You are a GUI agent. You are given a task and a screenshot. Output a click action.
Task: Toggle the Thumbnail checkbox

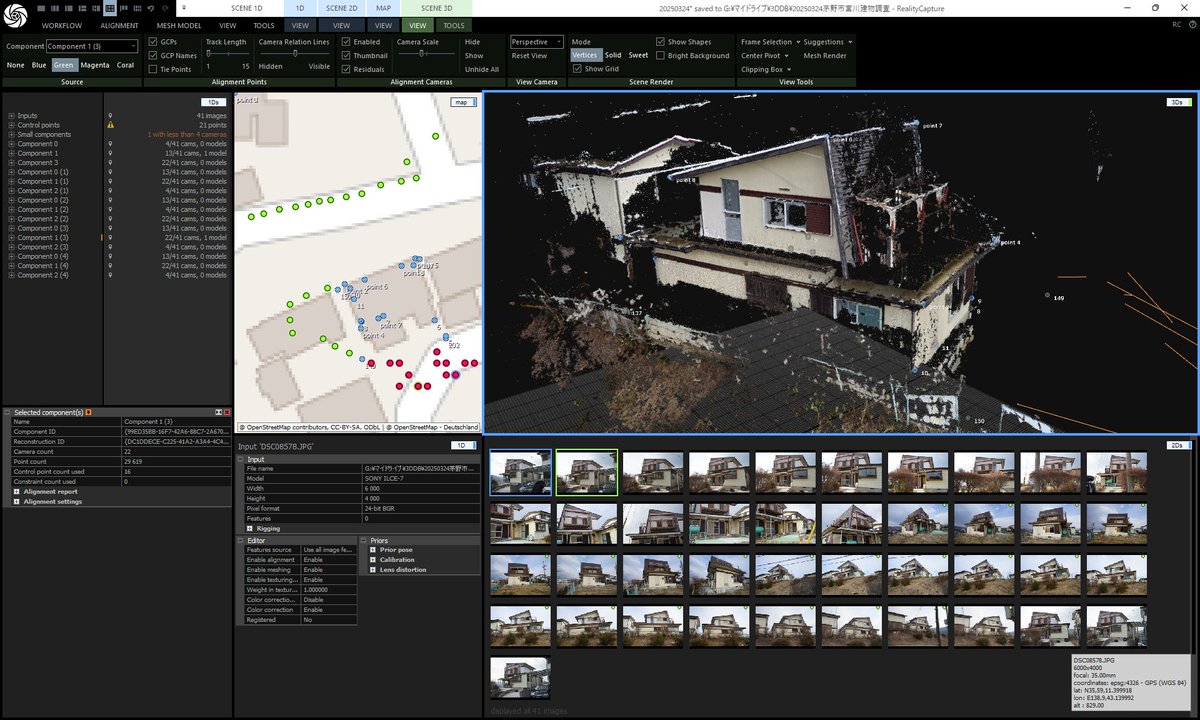[x=346, y=56]
